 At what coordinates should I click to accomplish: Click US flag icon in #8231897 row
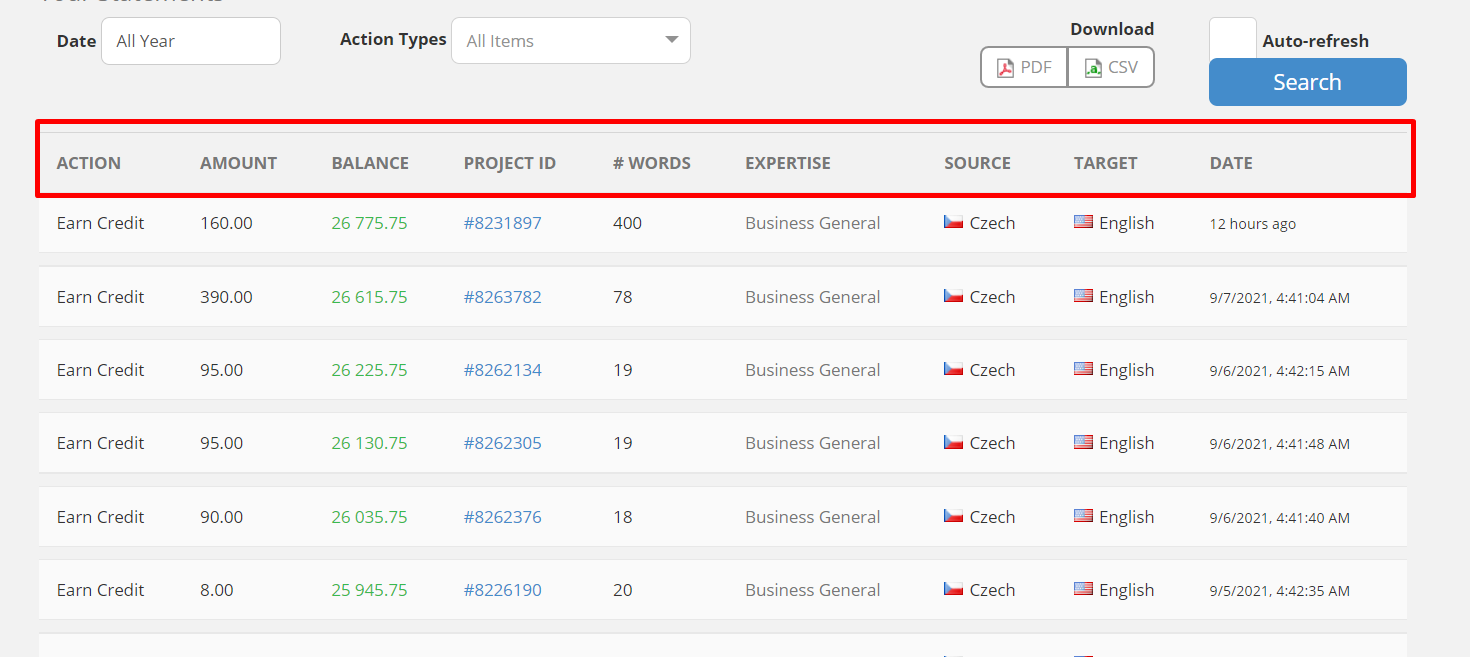point(1083,222)
